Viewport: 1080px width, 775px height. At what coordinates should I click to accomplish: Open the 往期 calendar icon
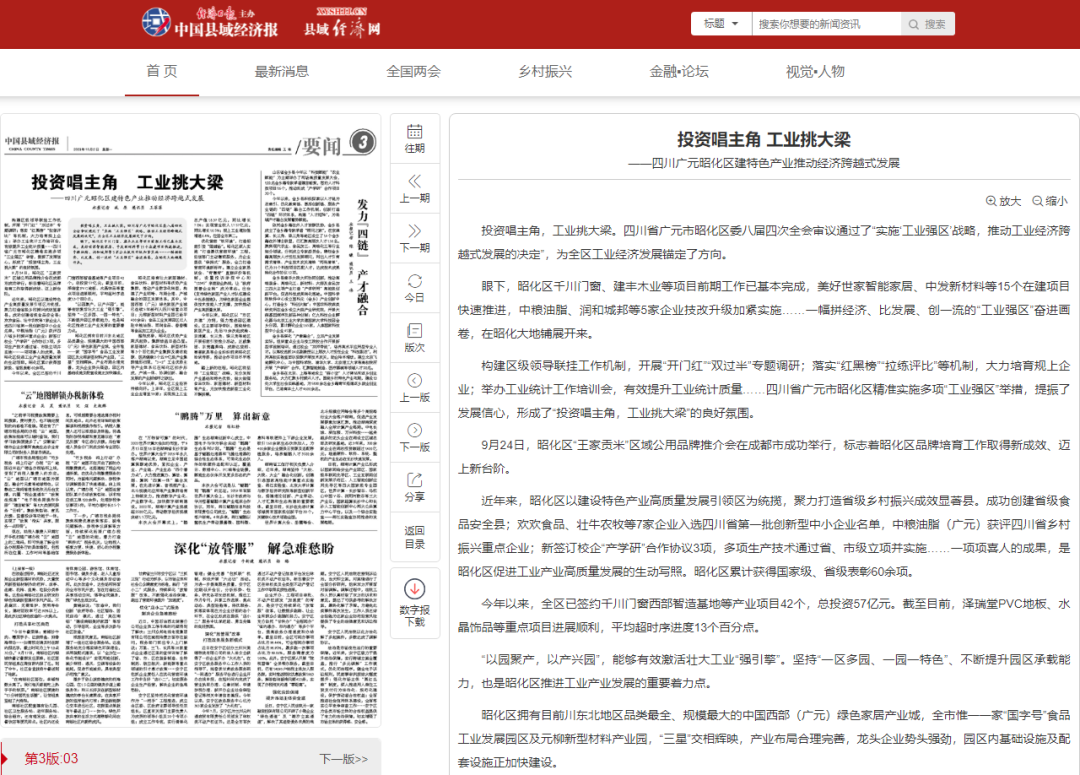click(x=415, y=138)
